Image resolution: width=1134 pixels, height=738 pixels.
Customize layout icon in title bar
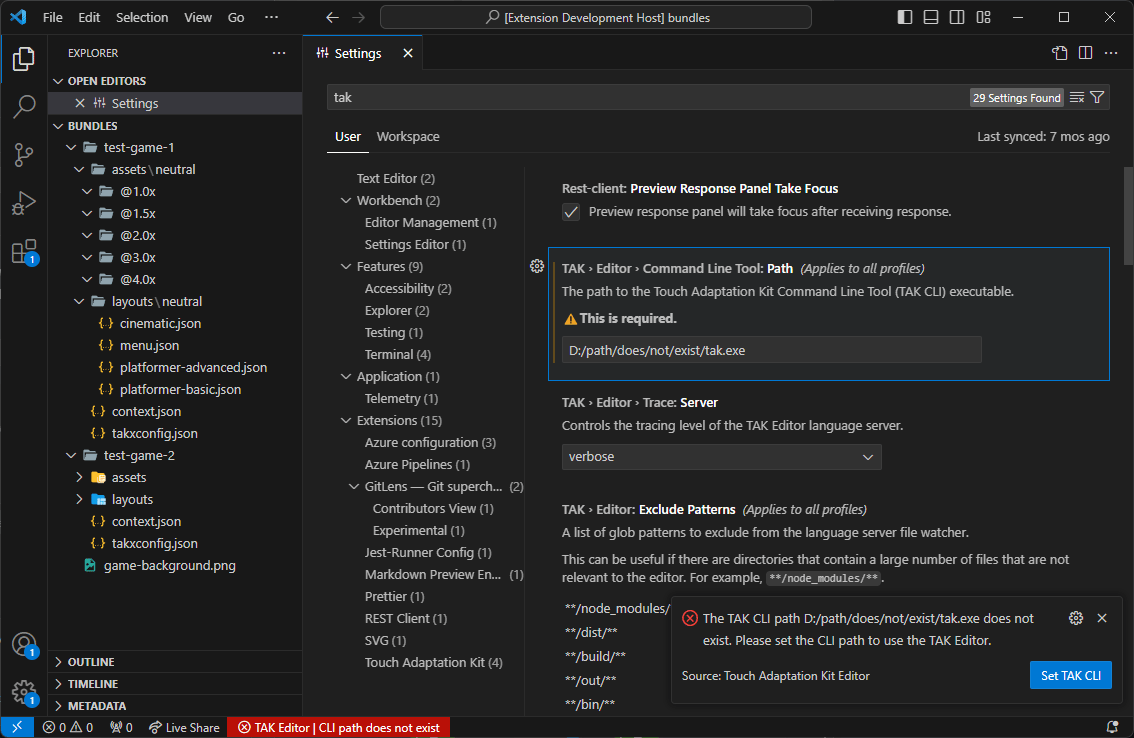984,17
